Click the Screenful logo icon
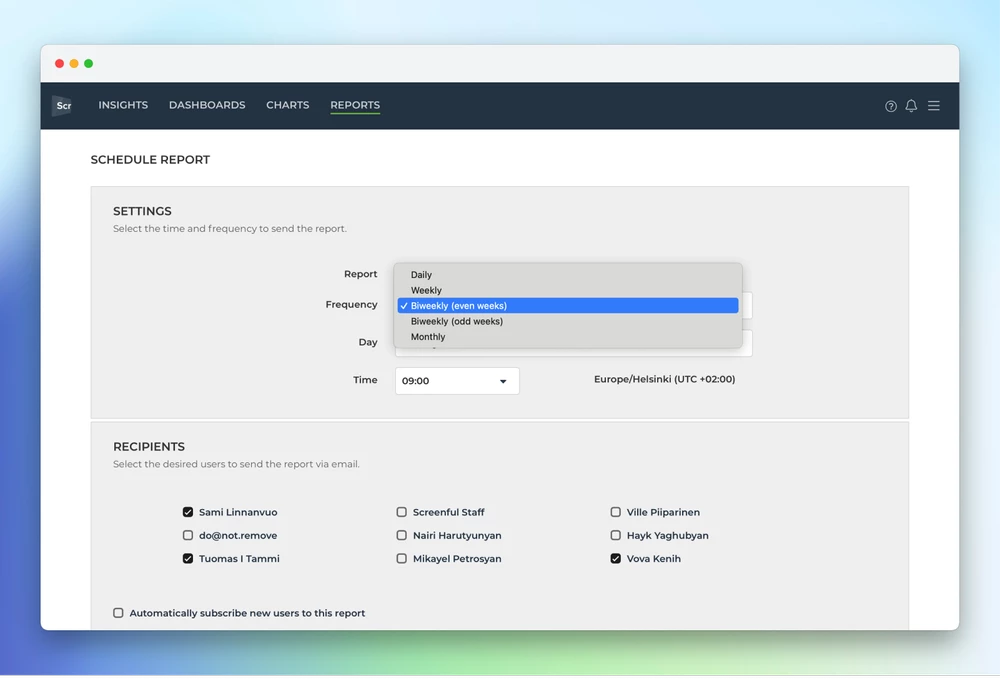 [62, 105]
